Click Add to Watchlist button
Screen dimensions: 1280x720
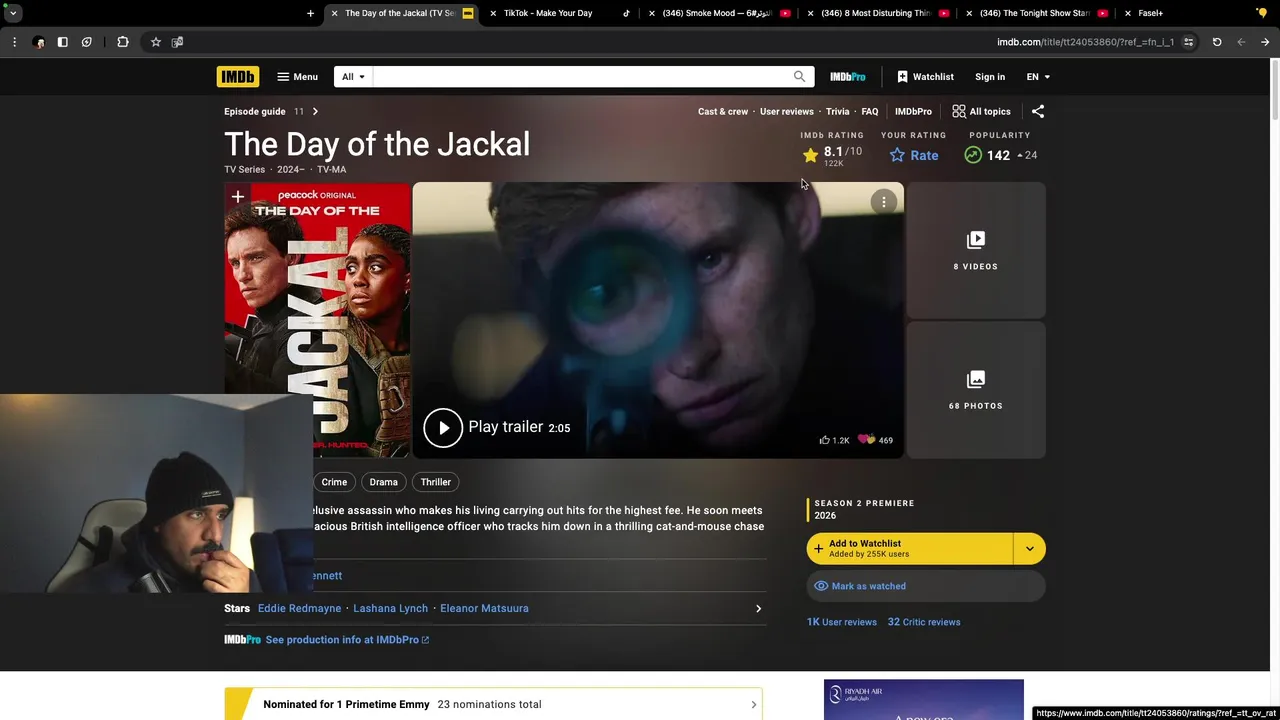[910, 548]
